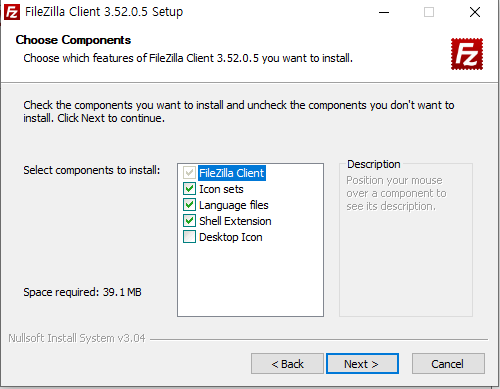This screenshot has height=389, width=500.
Task: Minimize the setup window
Action: coord(384,12)
